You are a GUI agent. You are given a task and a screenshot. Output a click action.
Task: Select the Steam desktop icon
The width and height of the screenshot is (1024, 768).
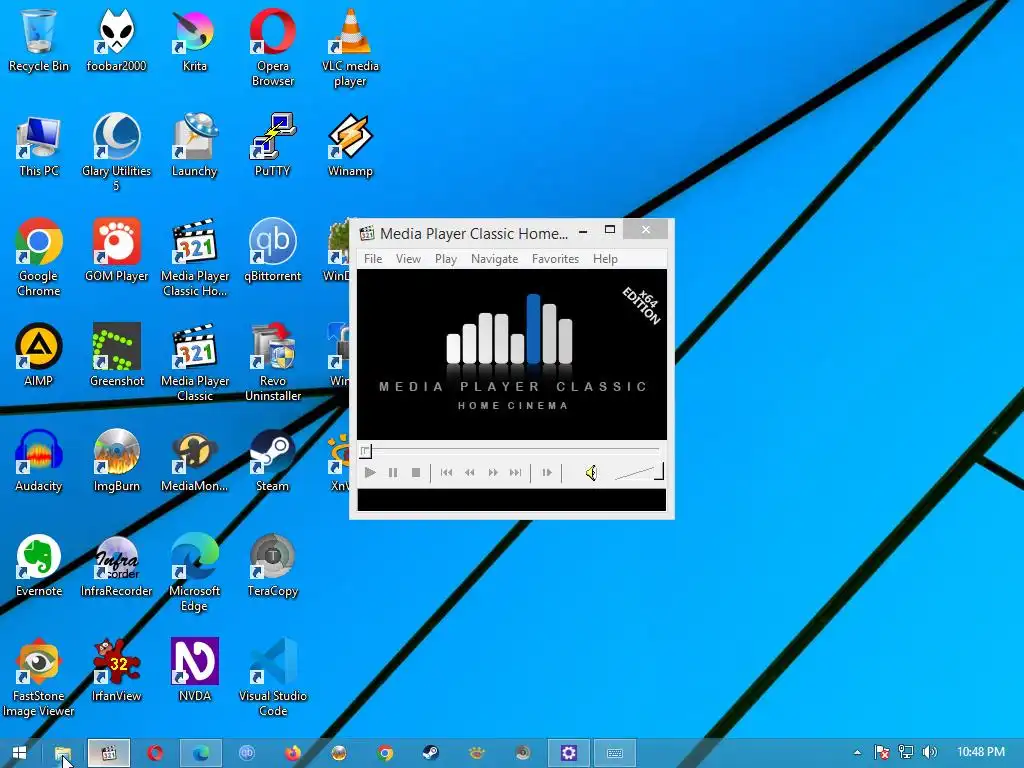[272, 460]
